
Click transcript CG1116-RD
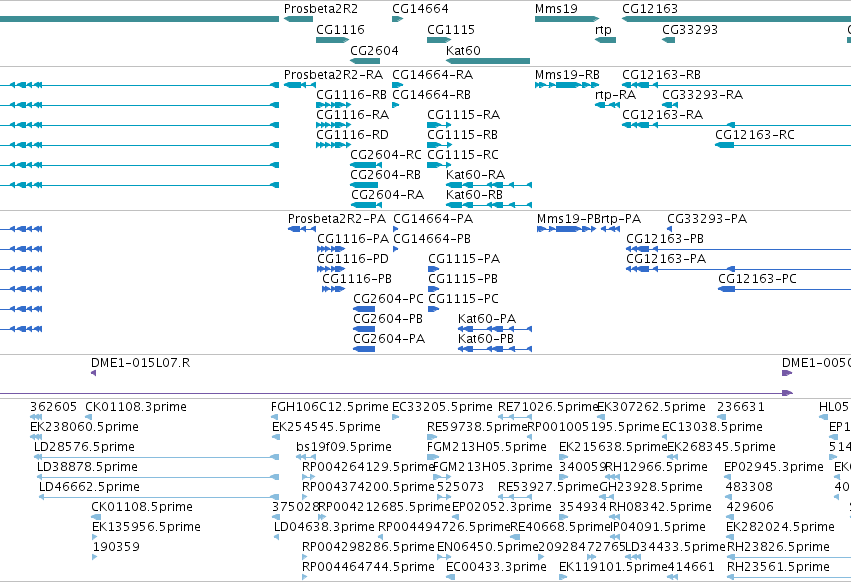(x=352, y=135)
